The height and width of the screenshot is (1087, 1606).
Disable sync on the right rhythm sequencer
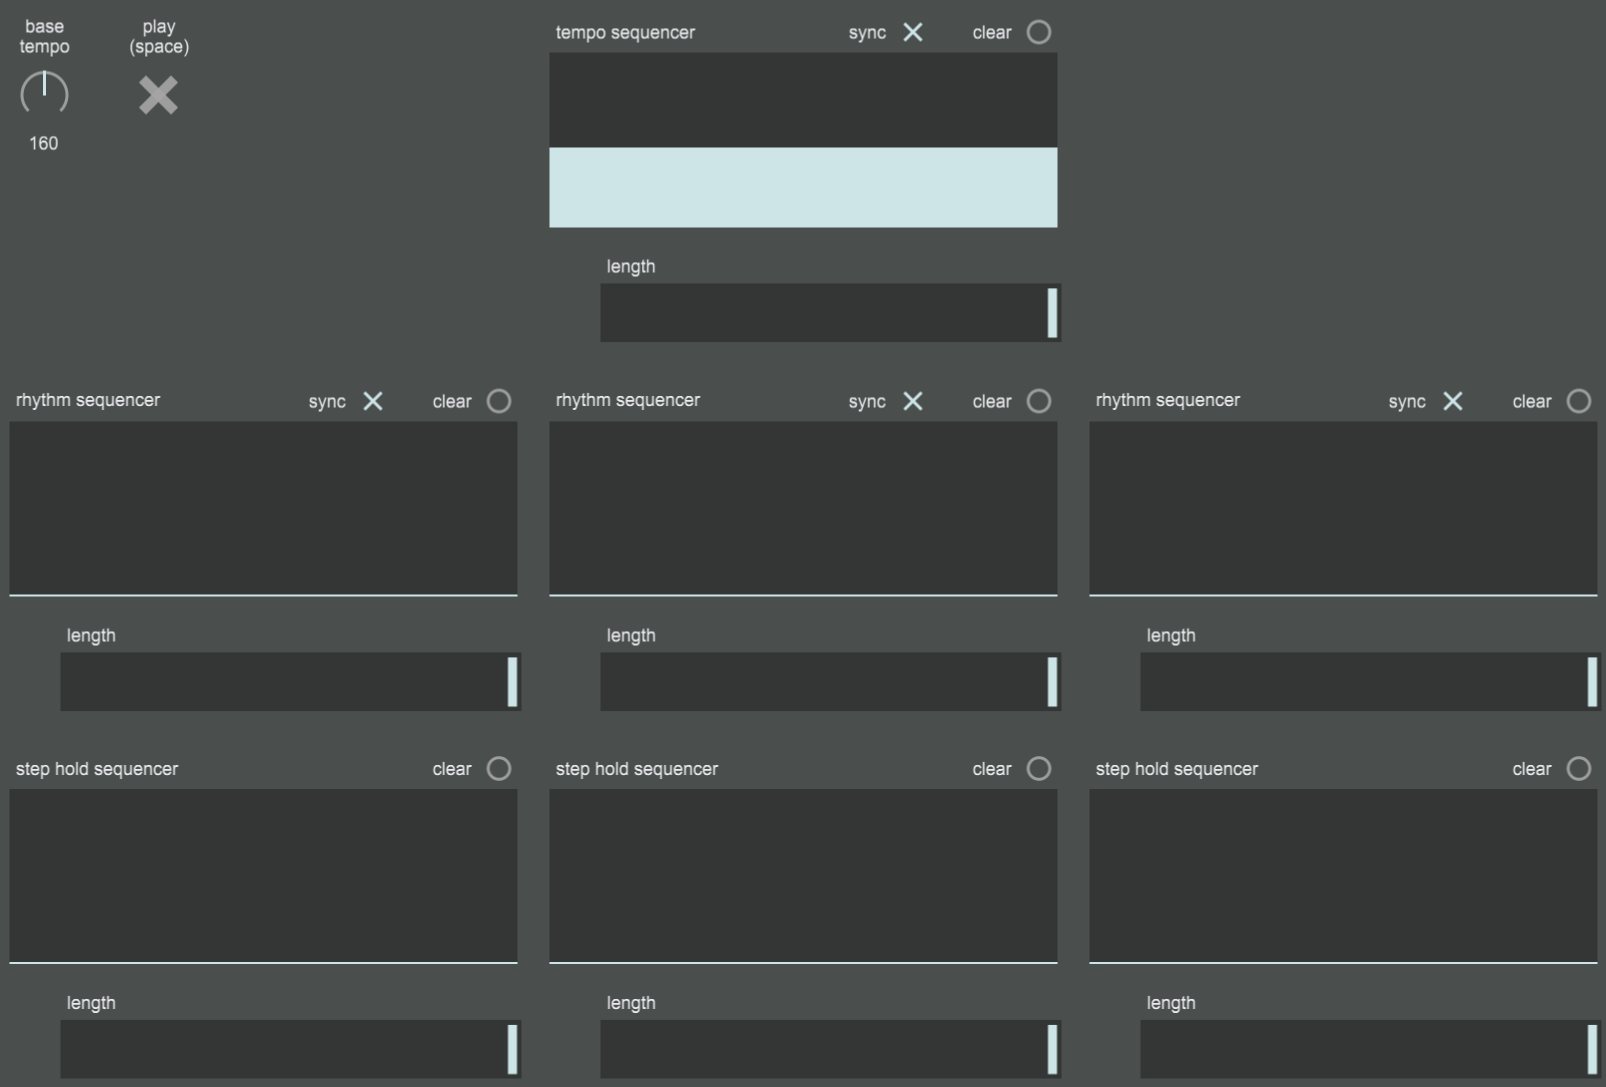coord(1452,401)
